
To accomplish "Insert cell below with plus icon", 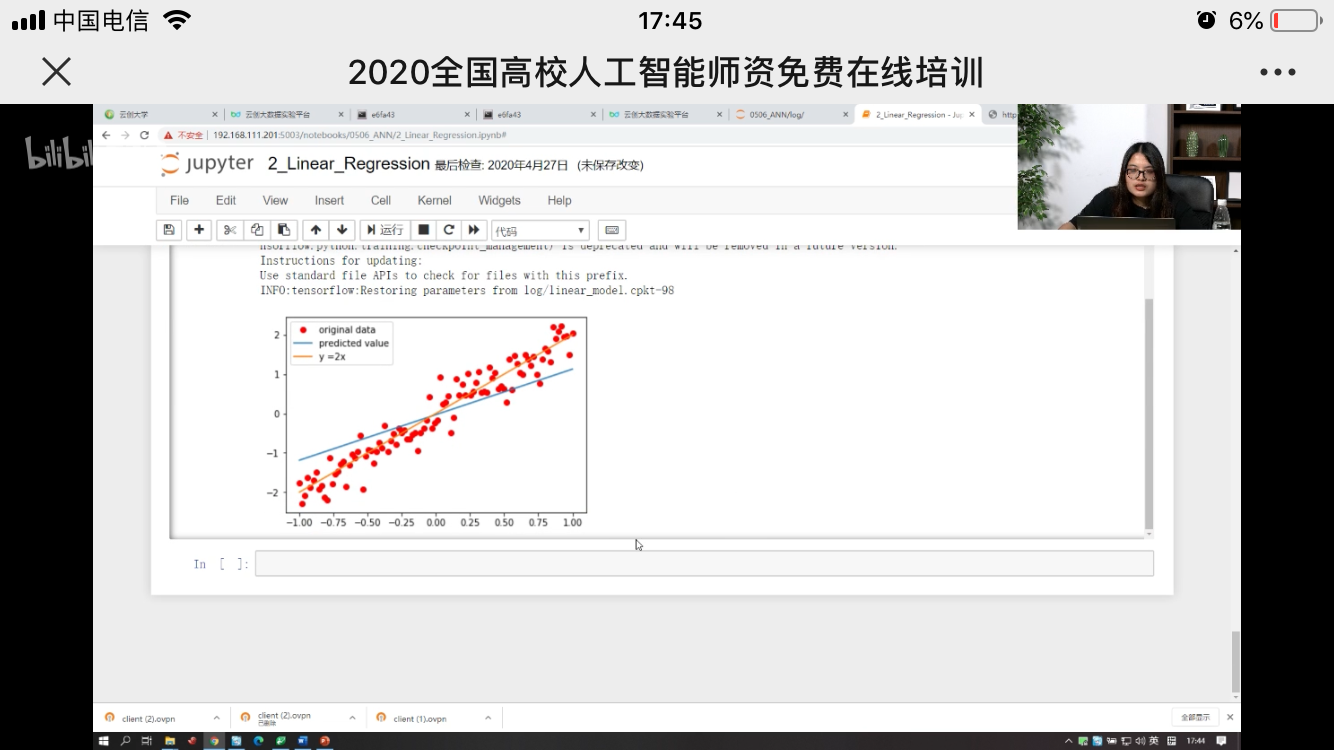I will [200, 230].
